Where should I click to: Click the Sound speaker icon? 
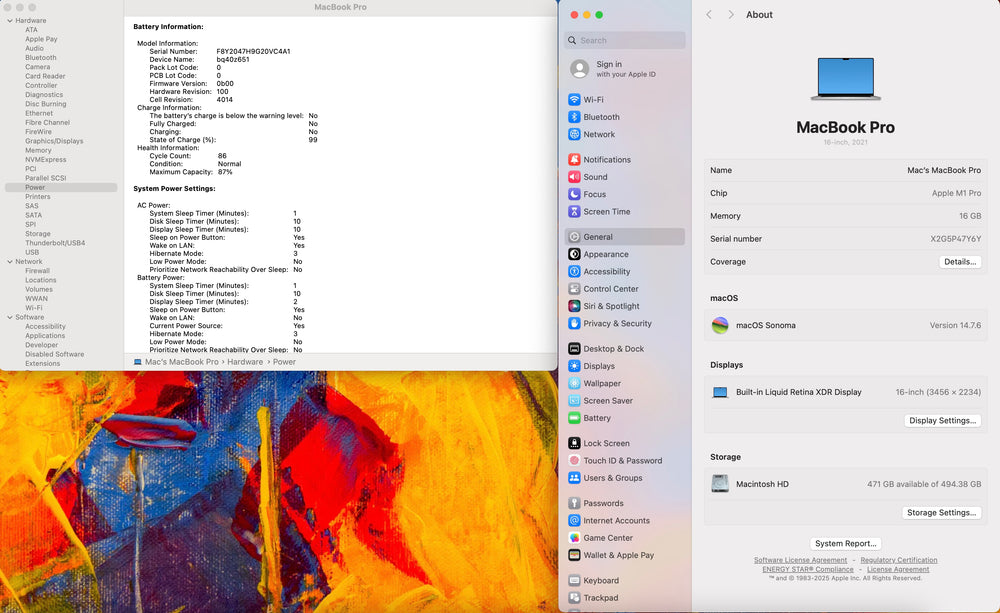[x=574, y=177]
